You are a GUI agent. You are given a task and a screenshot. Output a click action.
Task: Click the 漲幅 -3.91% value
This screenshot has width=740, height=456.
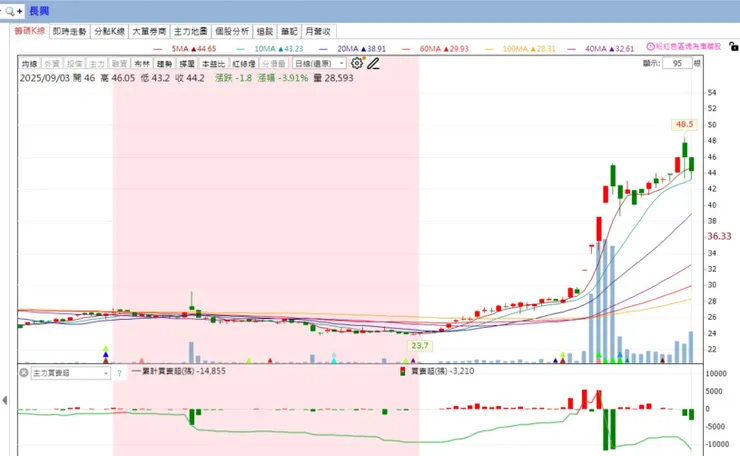point(283,78)
